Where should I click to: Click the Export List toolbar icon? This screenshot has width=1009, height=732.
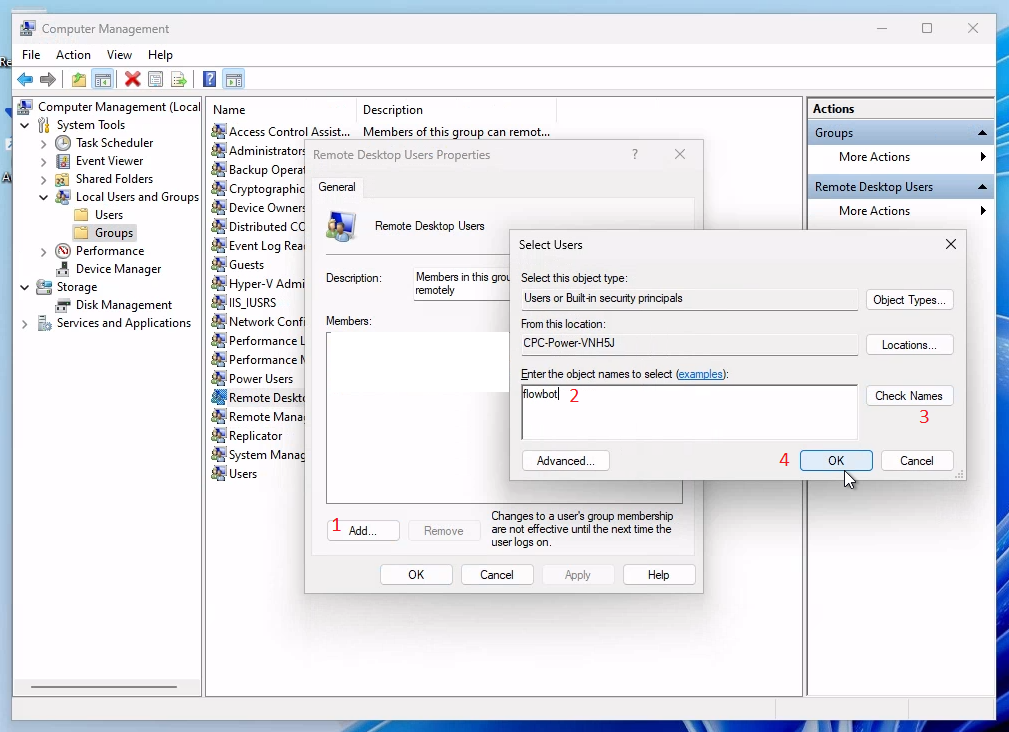pyautogui.click(x=180, y=80)
